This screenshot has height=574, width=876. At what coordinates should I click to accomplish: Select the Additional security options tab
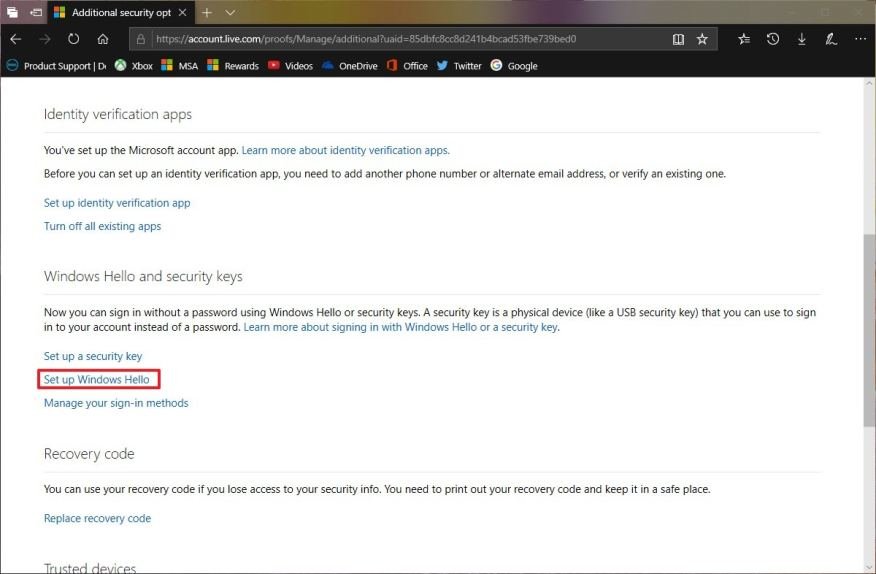120,13
